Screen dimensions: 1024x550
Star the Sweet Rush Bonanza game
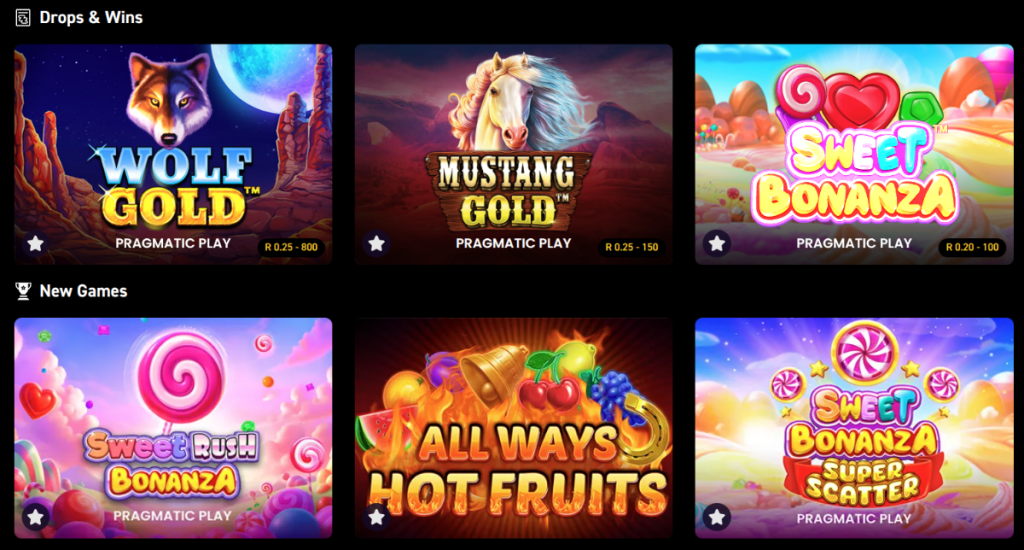(35, 517)
